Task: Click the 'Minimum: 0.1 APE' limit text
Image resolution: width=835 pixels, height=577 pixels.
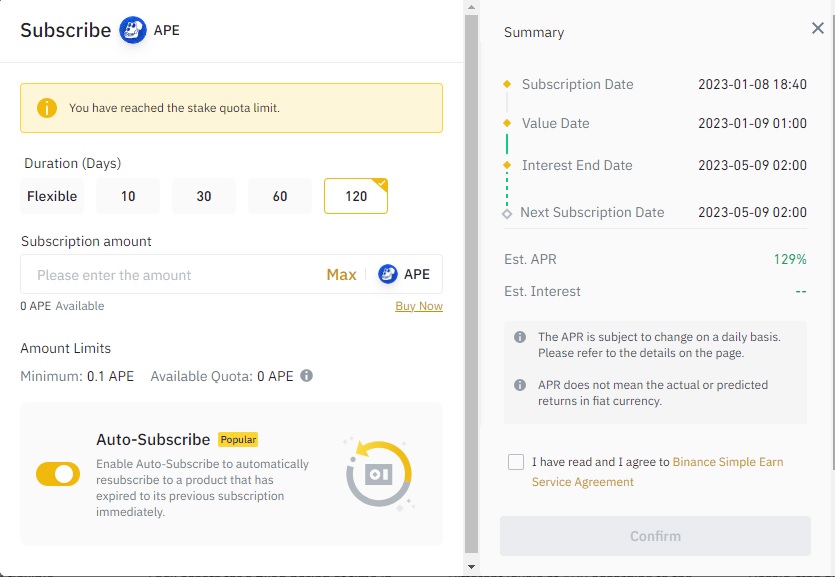Action: pos(77,376)
